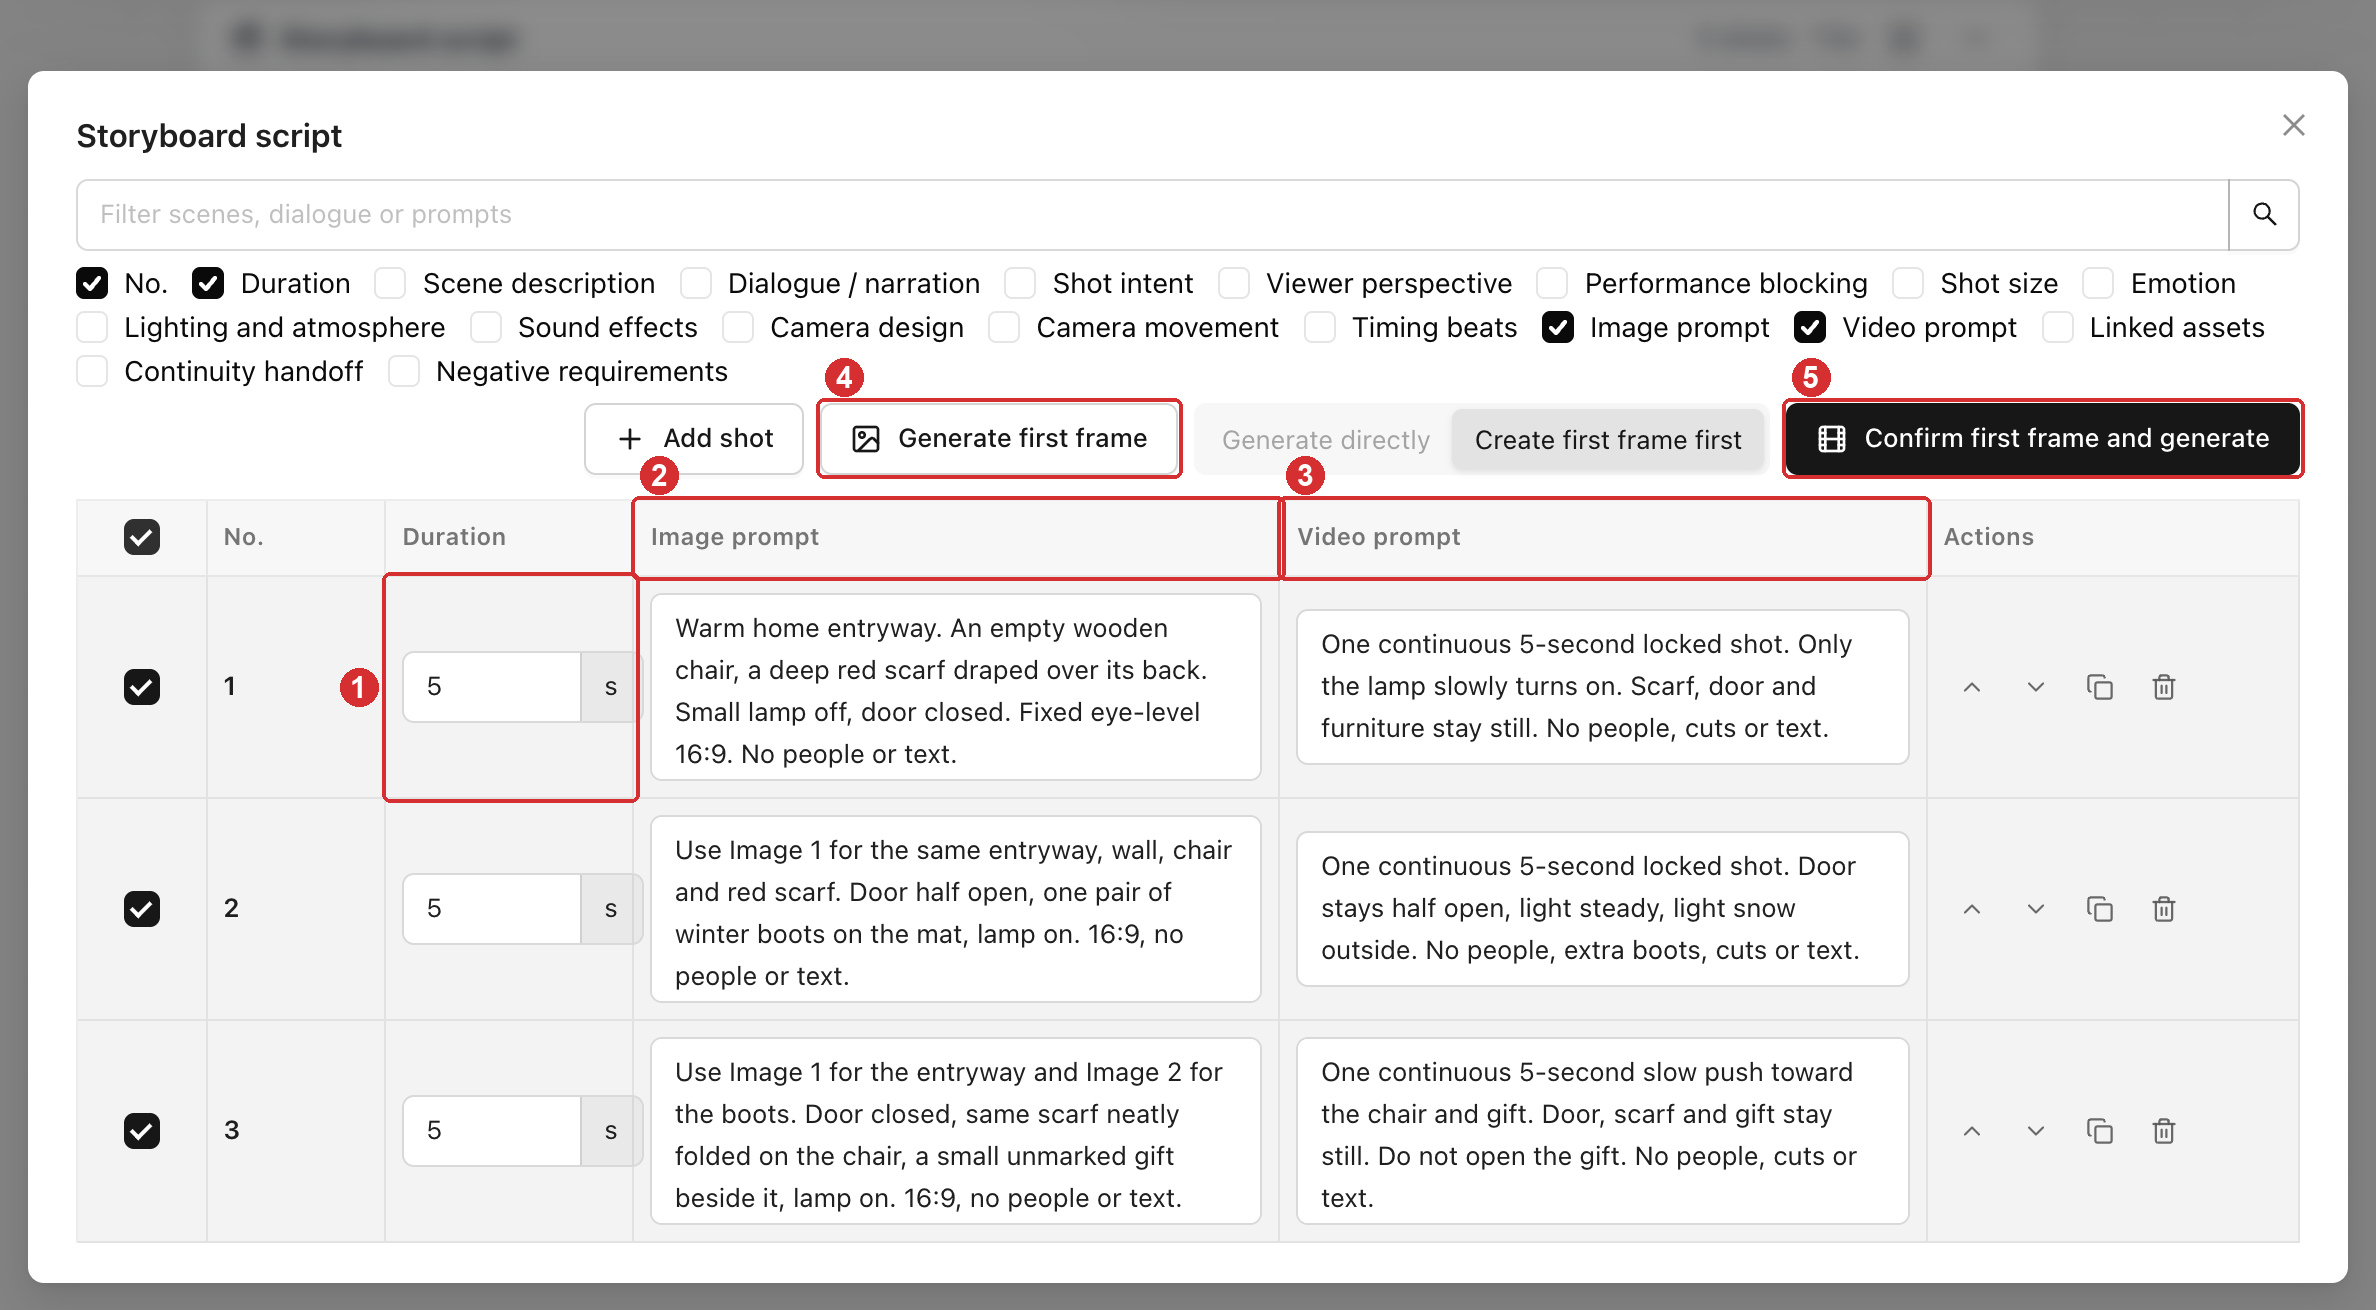
Task: Toggle the select-all checkbox in table header
Action: click(x=142, y=537)
